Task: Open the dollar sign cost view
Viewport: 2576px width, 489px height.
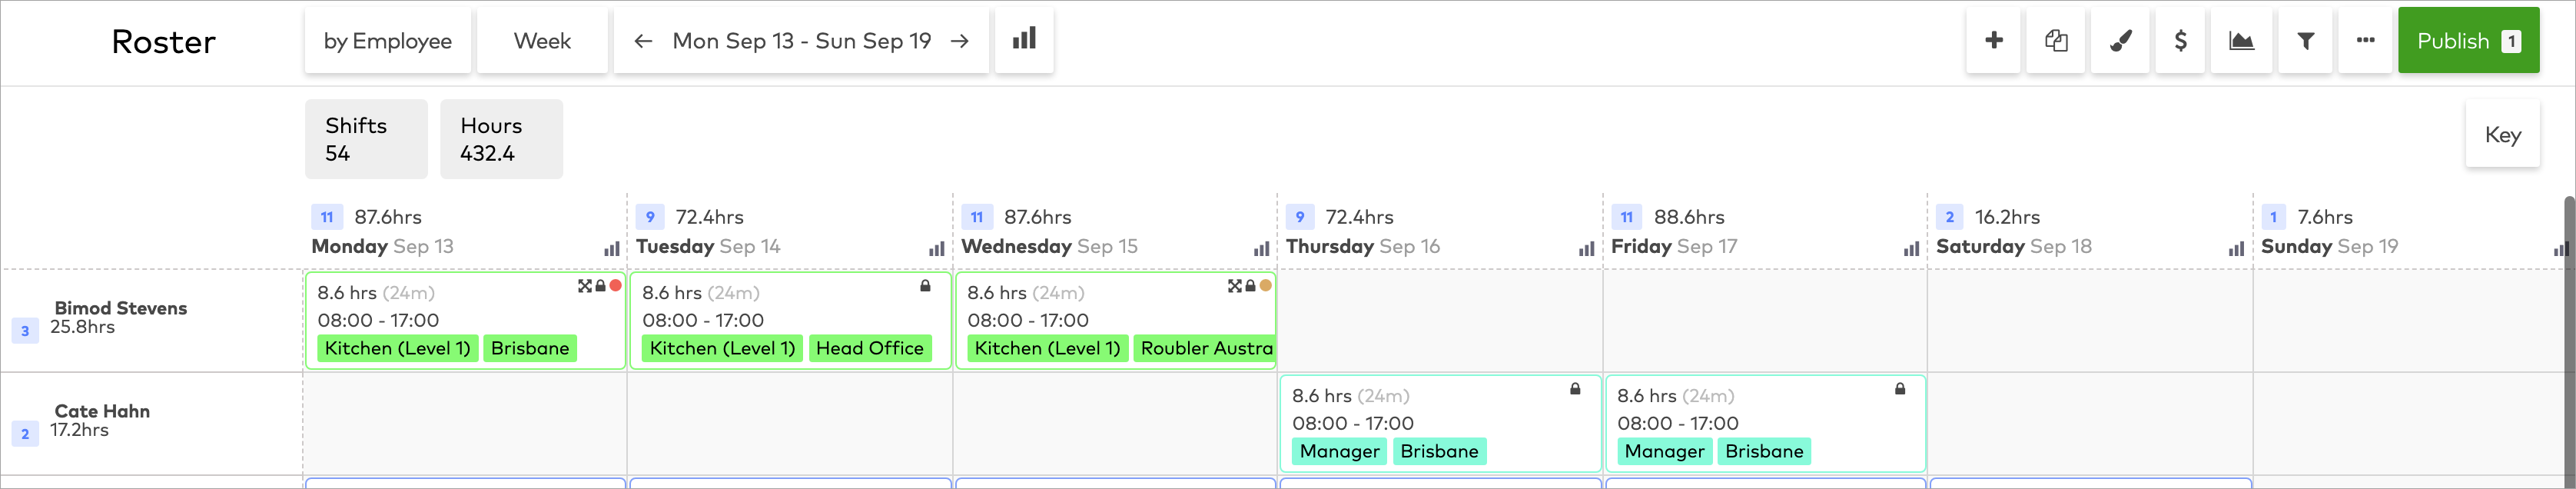Action: point(2181,40)
